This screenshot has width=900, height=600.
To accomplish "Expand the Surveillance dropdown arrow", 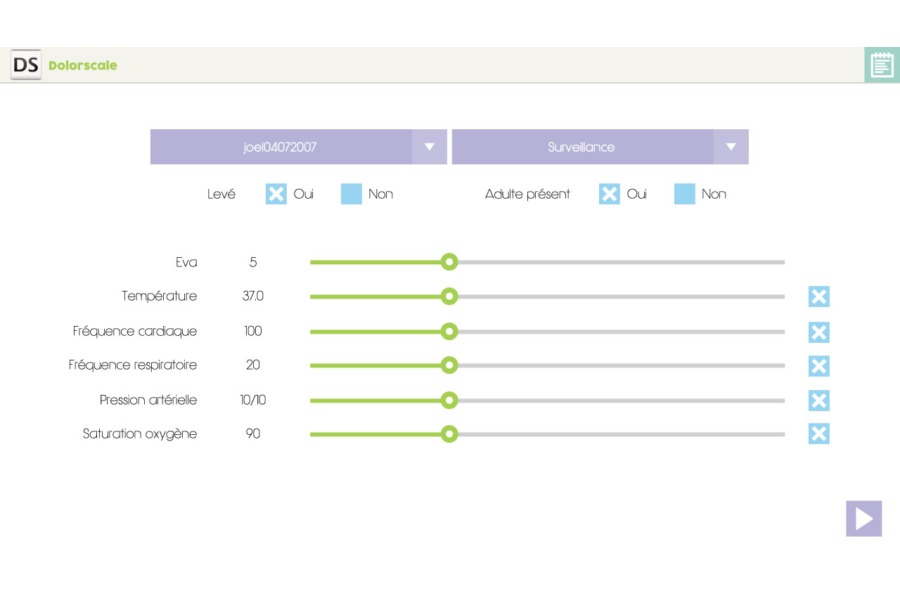I will pos(731,147).
